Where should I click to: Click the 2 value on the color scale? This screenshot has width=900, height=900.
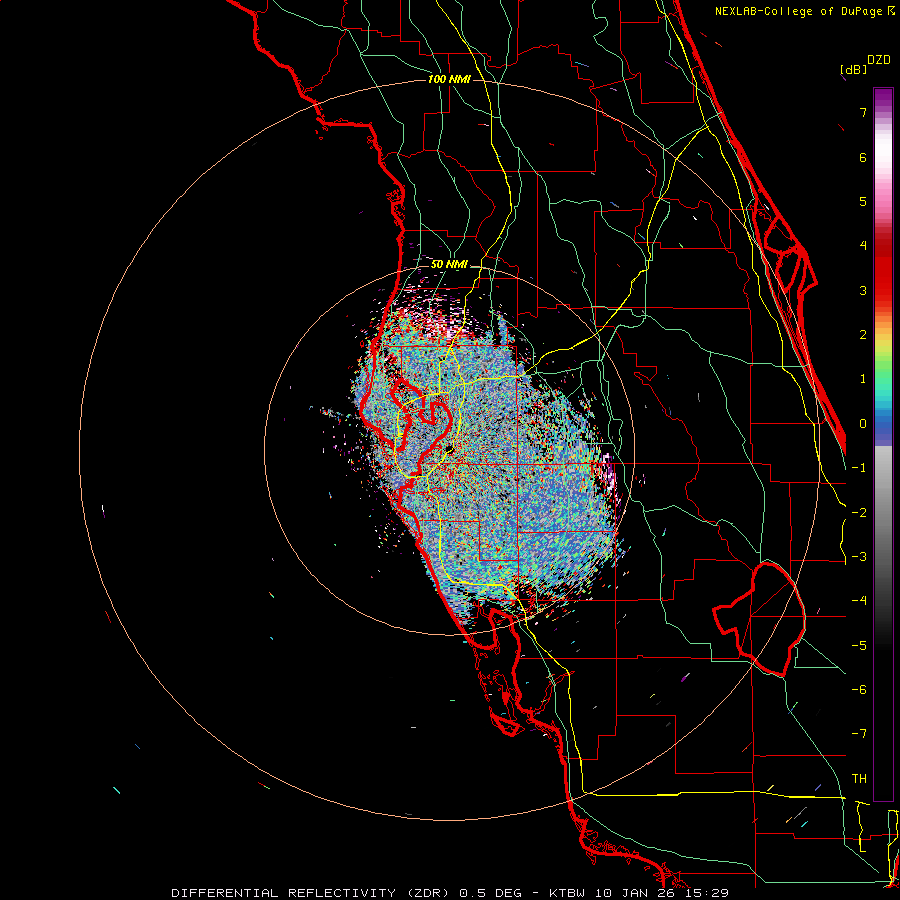863,335
